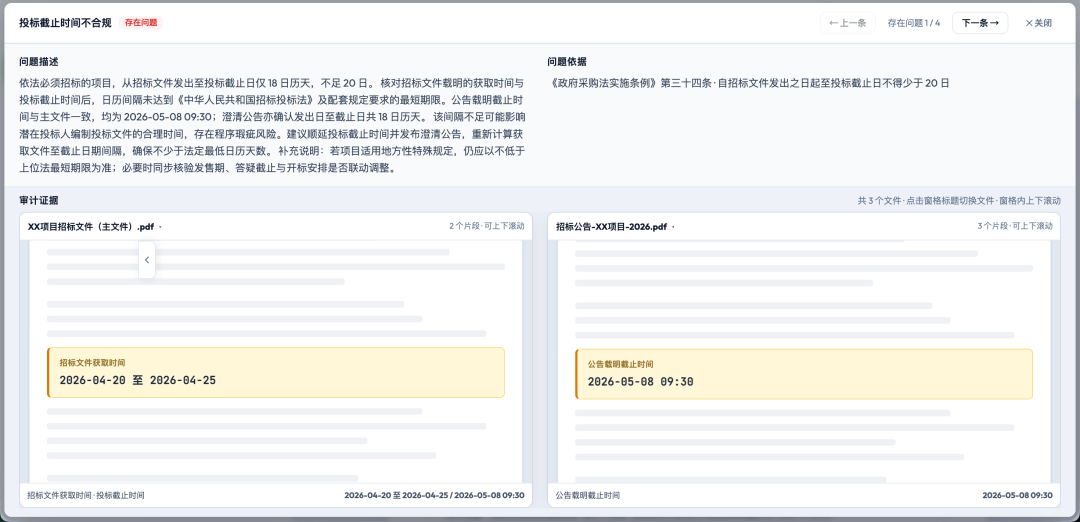The width and height of the screenshot is (1080, 522).
Task: Click the red 存在问题 status tag
Action: click(141, 23)
